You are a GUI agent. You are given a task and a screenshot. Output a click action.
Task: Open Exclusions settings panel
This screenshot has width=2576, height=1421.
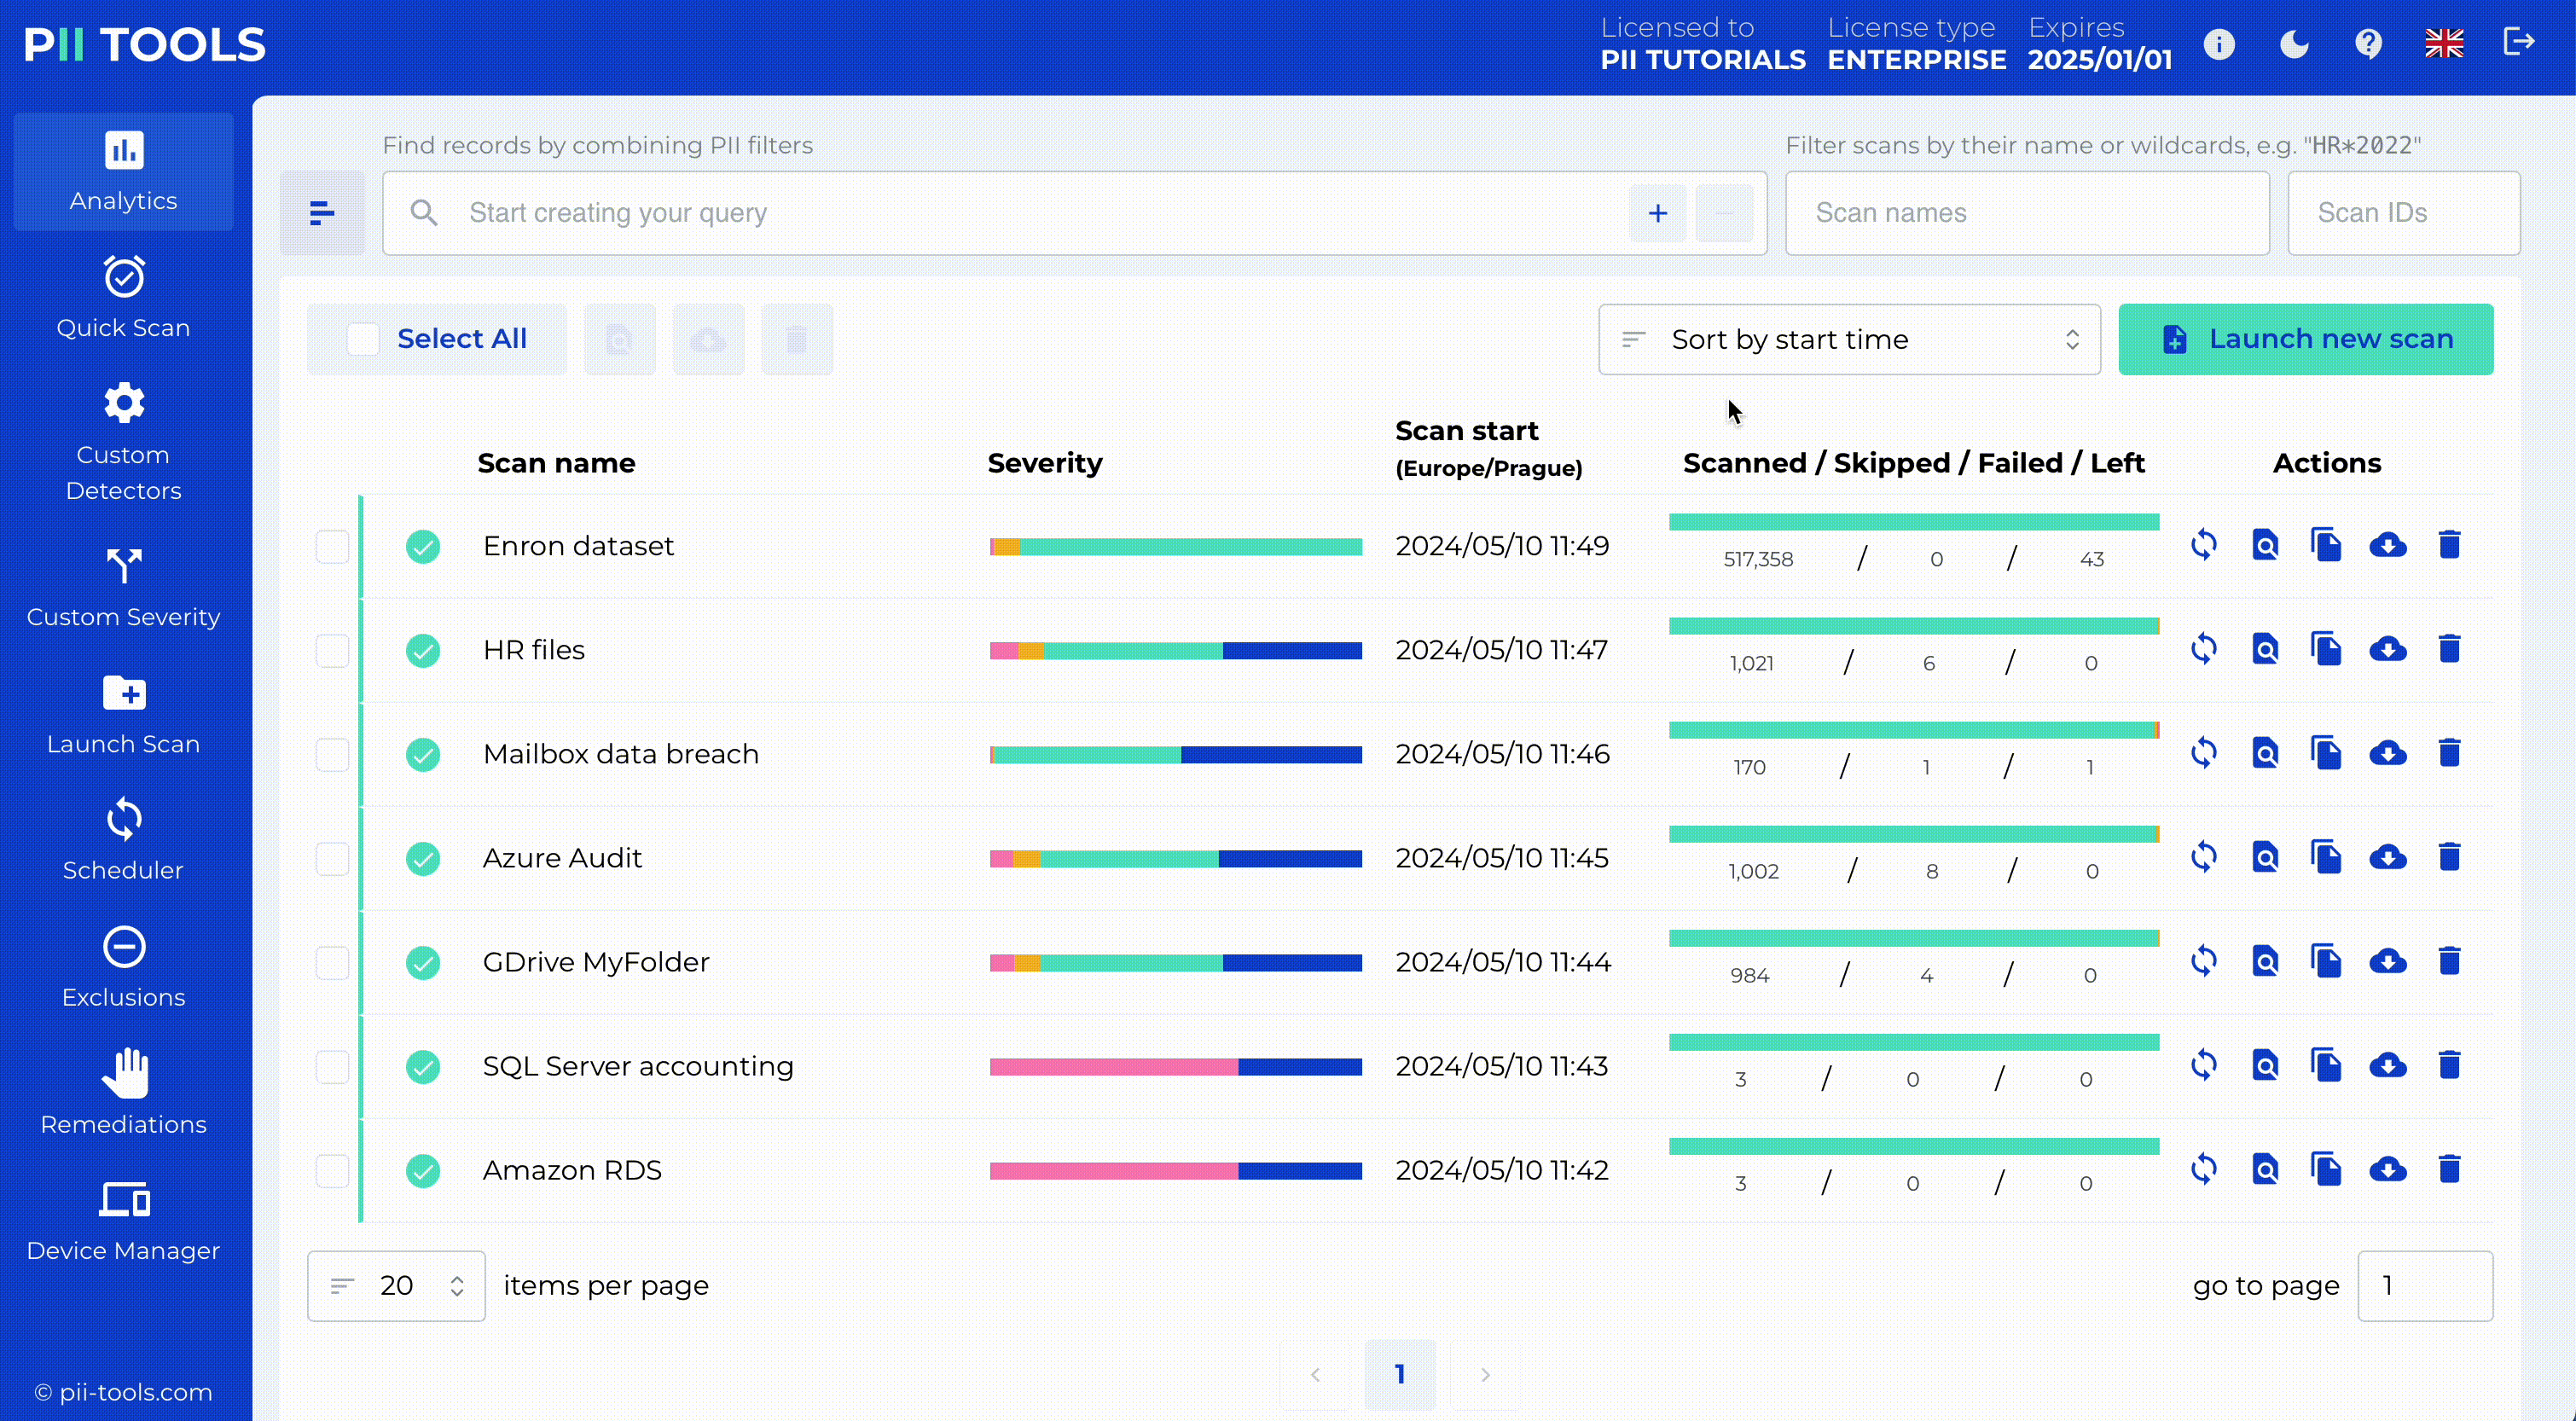click(123, 970)
